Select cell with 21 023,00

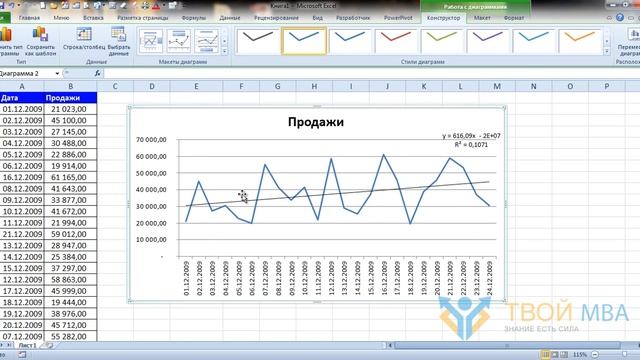71,109
